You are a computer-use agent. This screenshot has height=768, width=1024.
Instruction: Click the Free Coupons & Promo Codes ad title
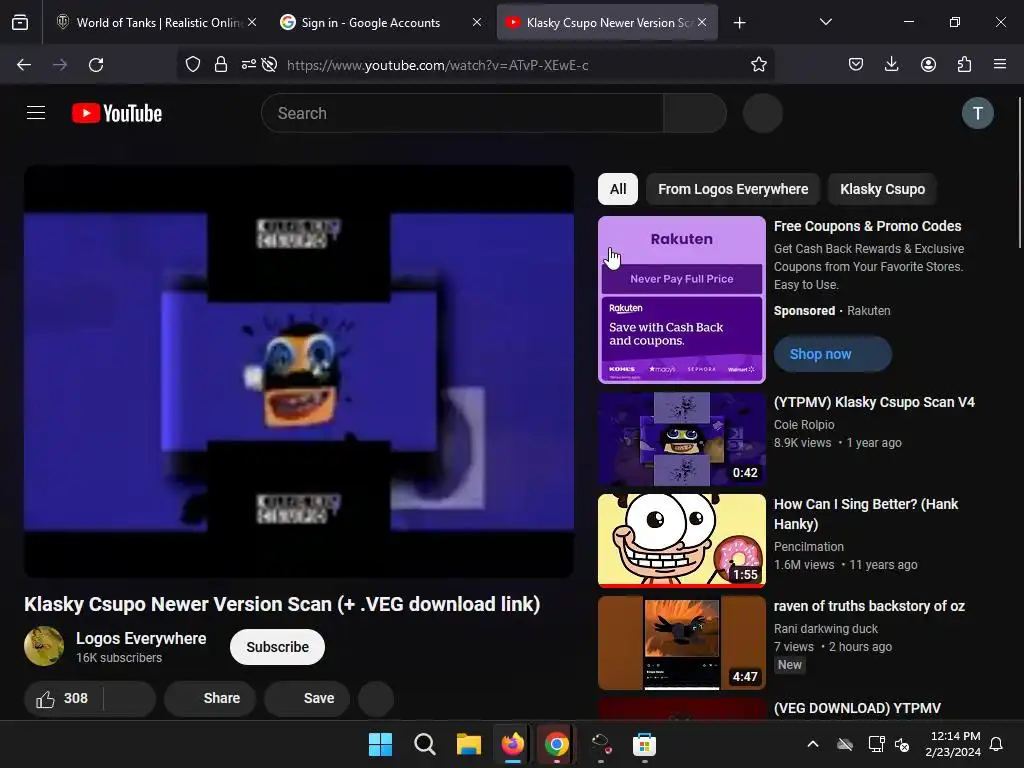[x=867, y=226]
